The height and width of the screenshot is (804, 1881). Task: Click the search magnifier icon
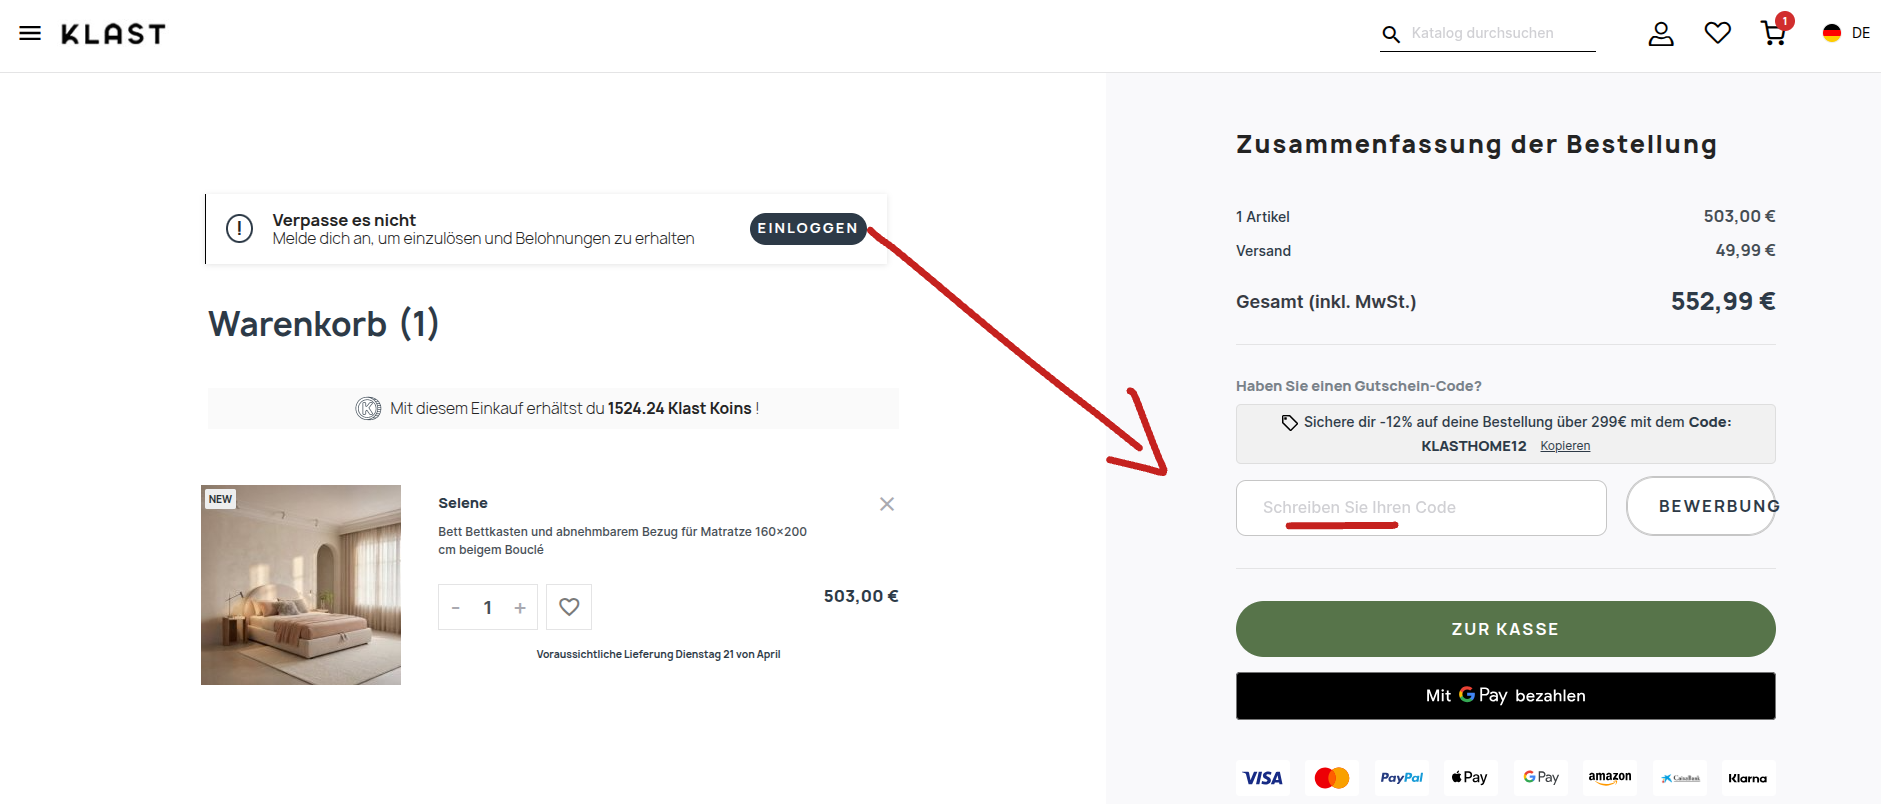pyautogui.click(x=1391, y=34)
